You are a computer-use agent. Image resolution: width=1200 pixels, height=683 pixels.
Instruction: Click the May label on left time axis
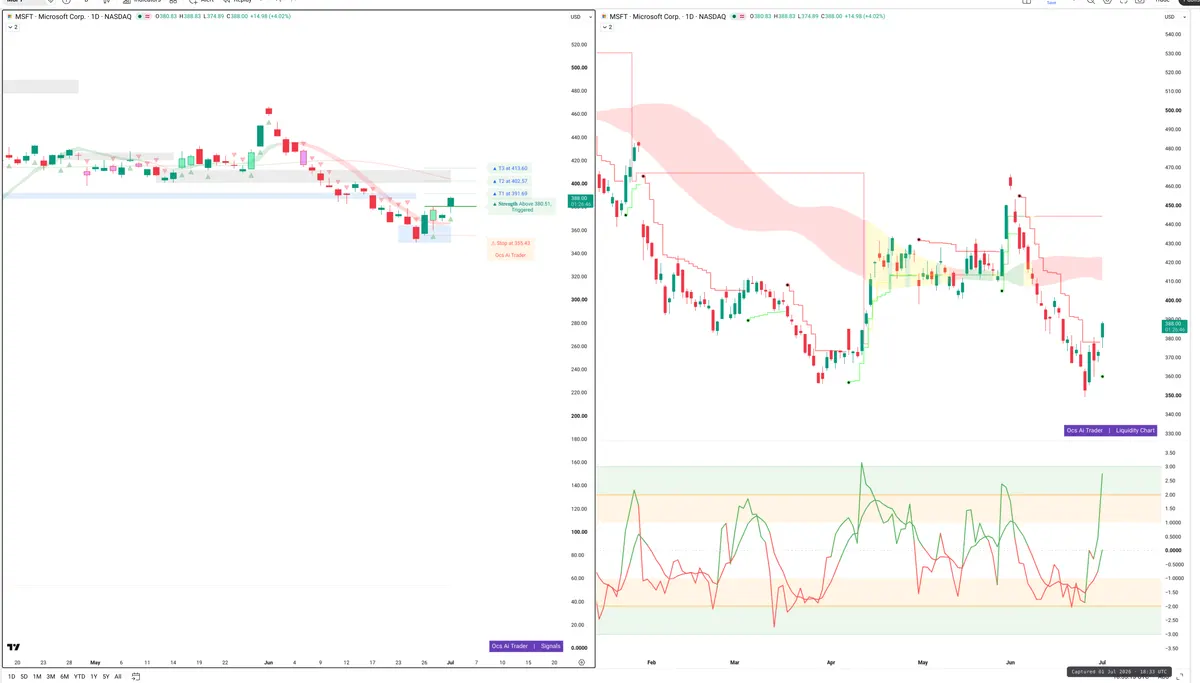tap(95, 662)
